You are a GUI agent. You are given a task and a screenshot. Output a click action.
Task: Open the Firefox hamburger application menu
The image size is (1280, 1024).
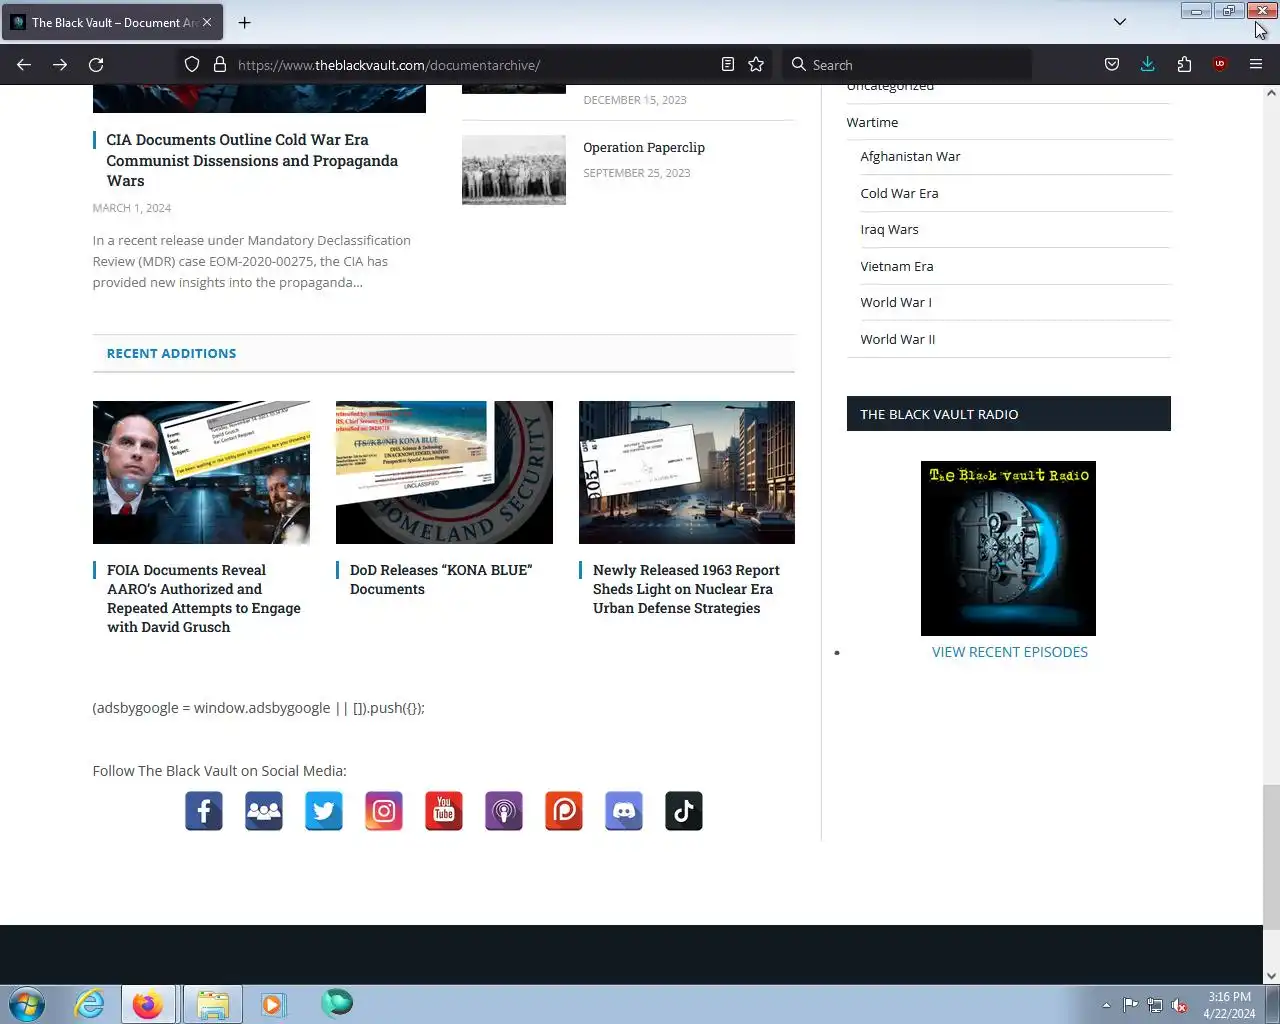coord(1256,65)
